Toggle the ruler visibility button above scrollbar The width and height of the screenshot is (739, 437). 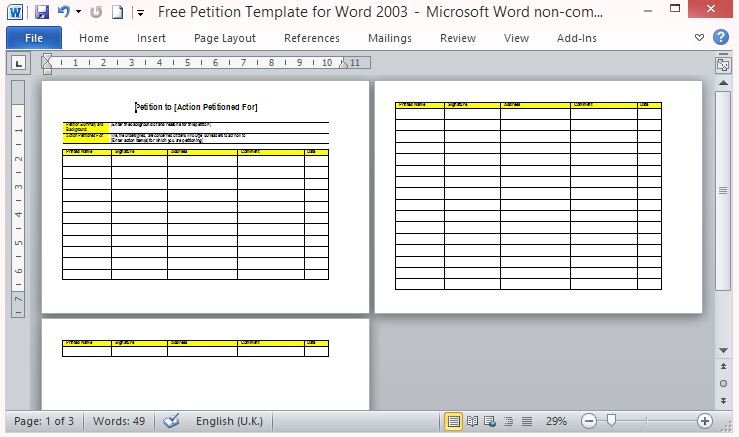pyautogui.click(x=723, y=64)
